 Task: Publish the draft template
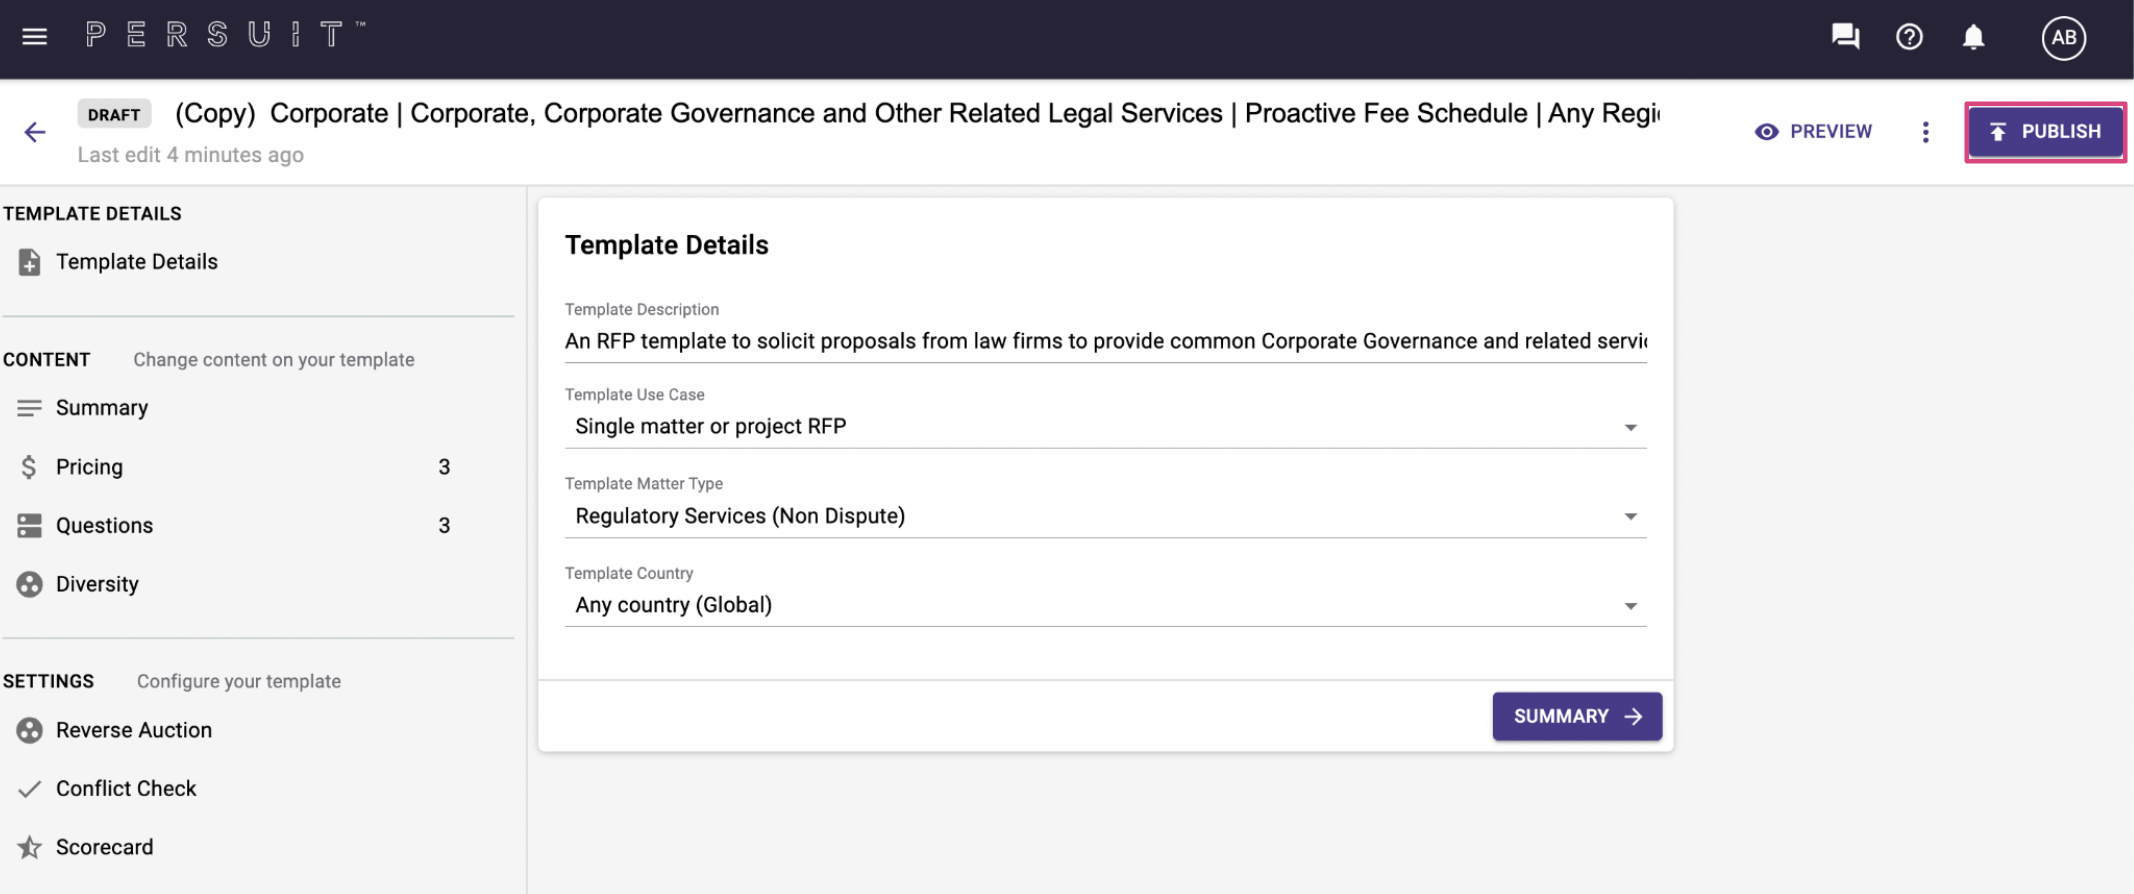[x=2045, y=132]
